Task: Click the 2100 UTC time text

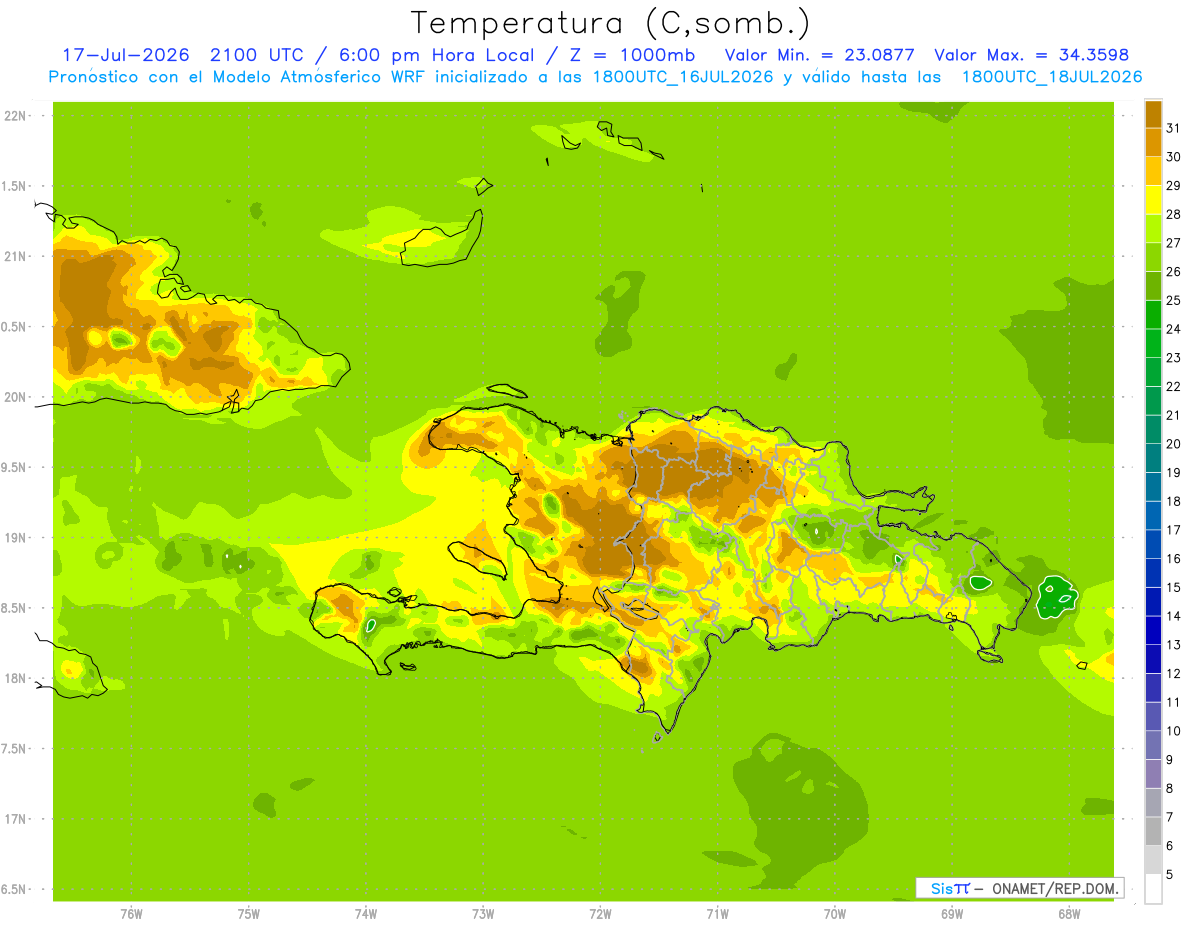Action: point(257,55)
